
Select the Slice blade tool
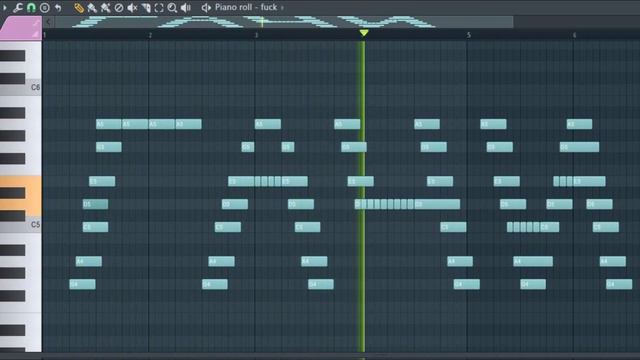coord(146,7)
